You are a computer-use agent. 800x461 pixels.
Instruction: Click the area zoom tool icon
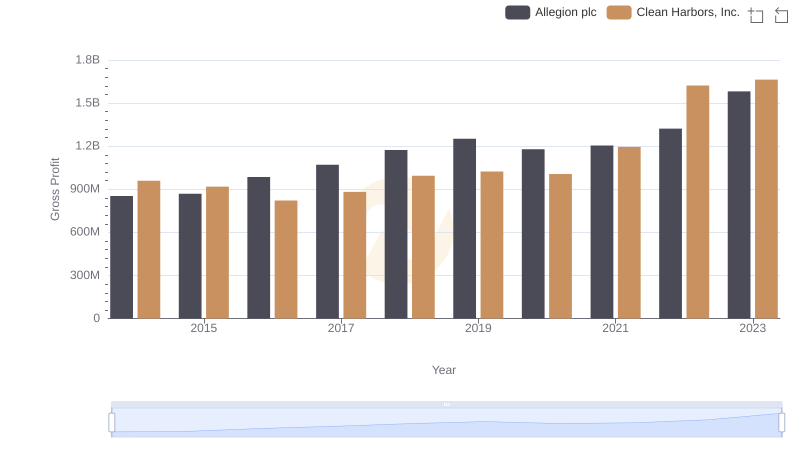pyautogui.click(x=756, y=15)
